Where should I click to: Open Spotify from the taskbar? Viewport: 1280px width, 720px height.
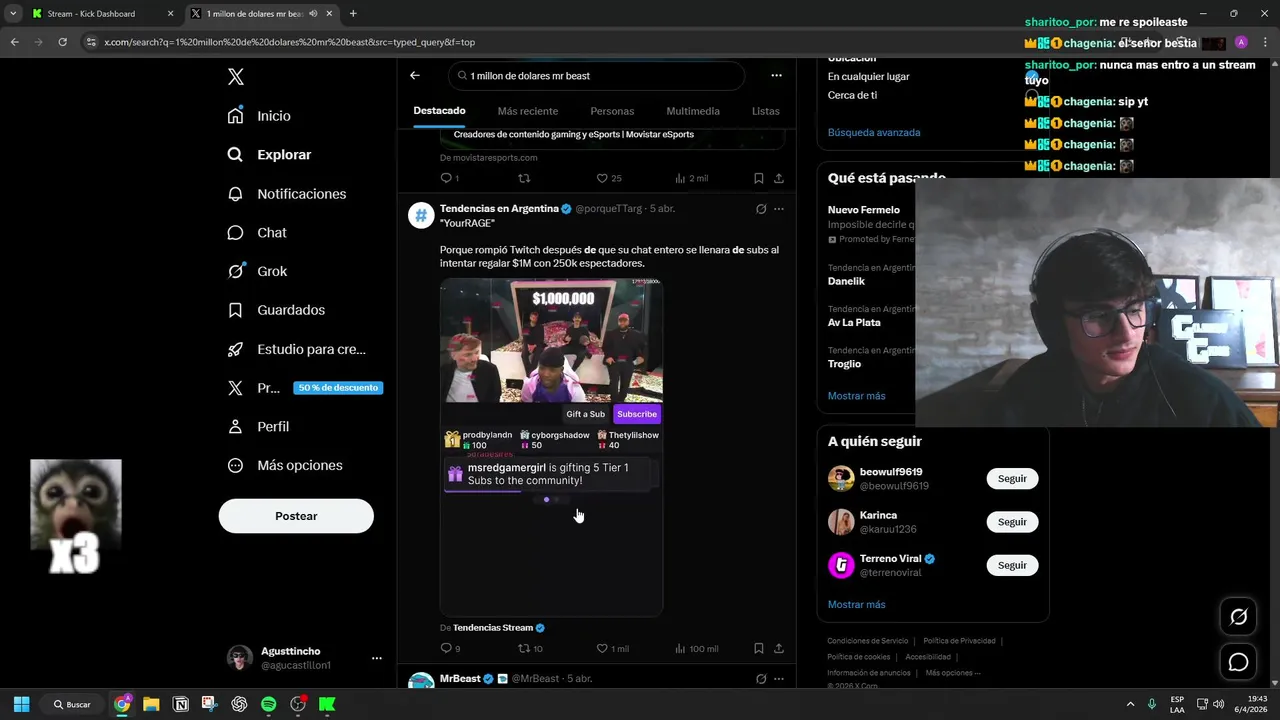pyautogui.click(x=268, y=704)
